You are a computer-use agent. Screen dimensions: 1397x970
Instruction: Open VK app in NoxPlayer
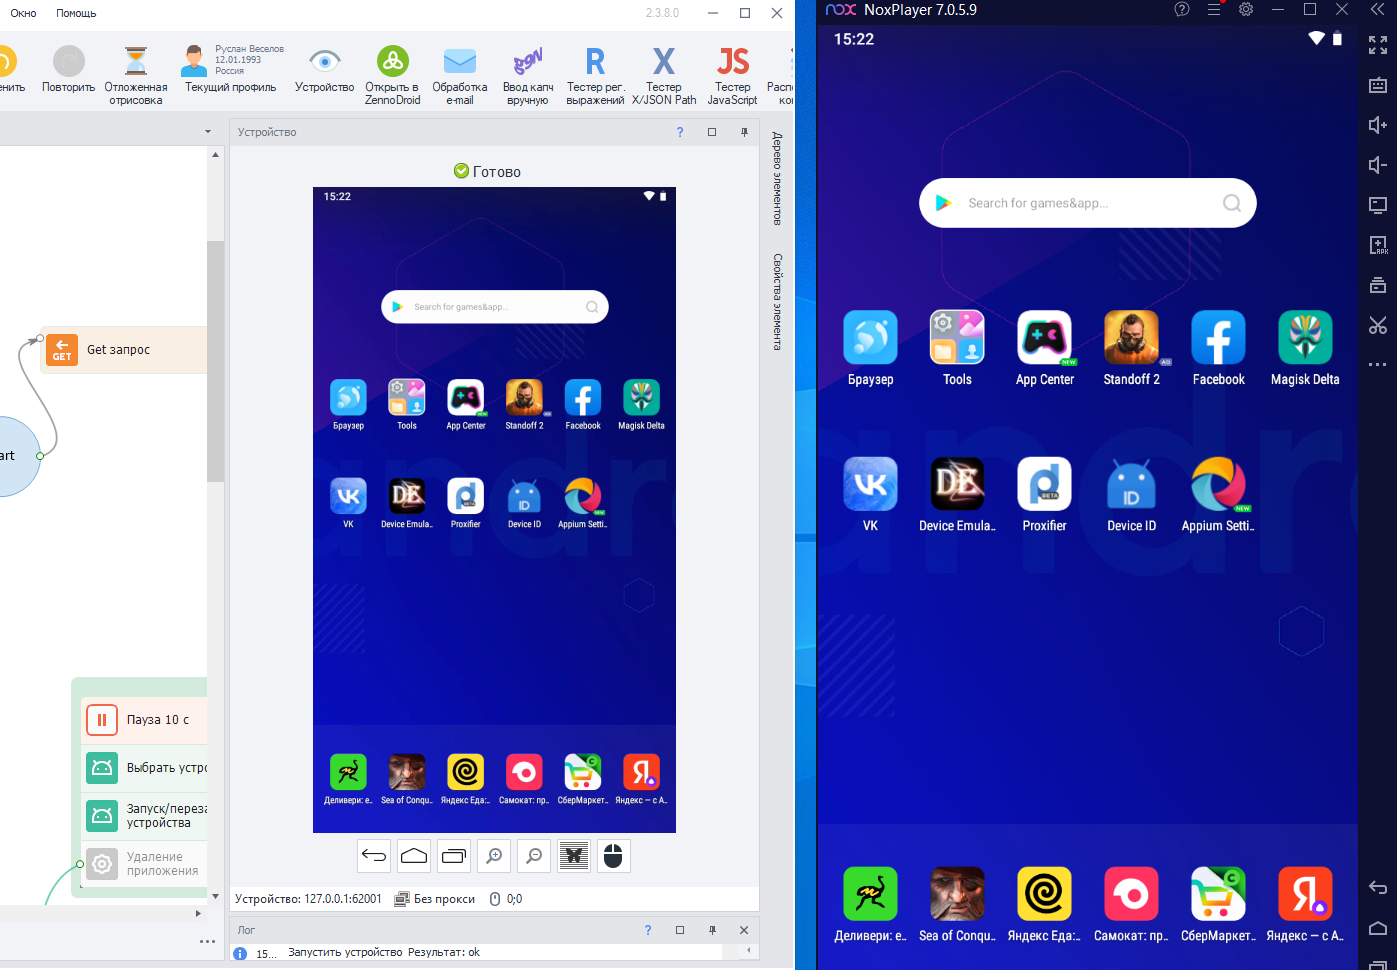pyautogui.click(x=870, y=494)
